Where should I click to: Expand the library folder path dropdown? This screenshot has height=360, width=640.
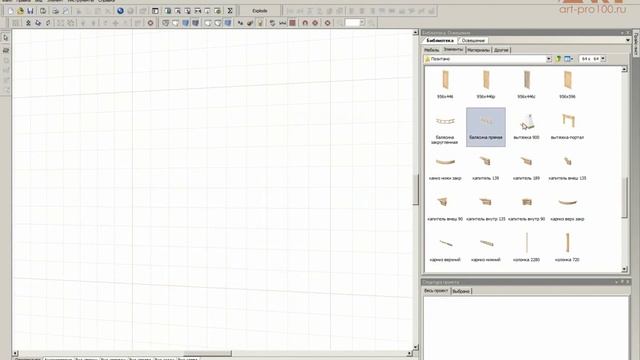point(549,59)
